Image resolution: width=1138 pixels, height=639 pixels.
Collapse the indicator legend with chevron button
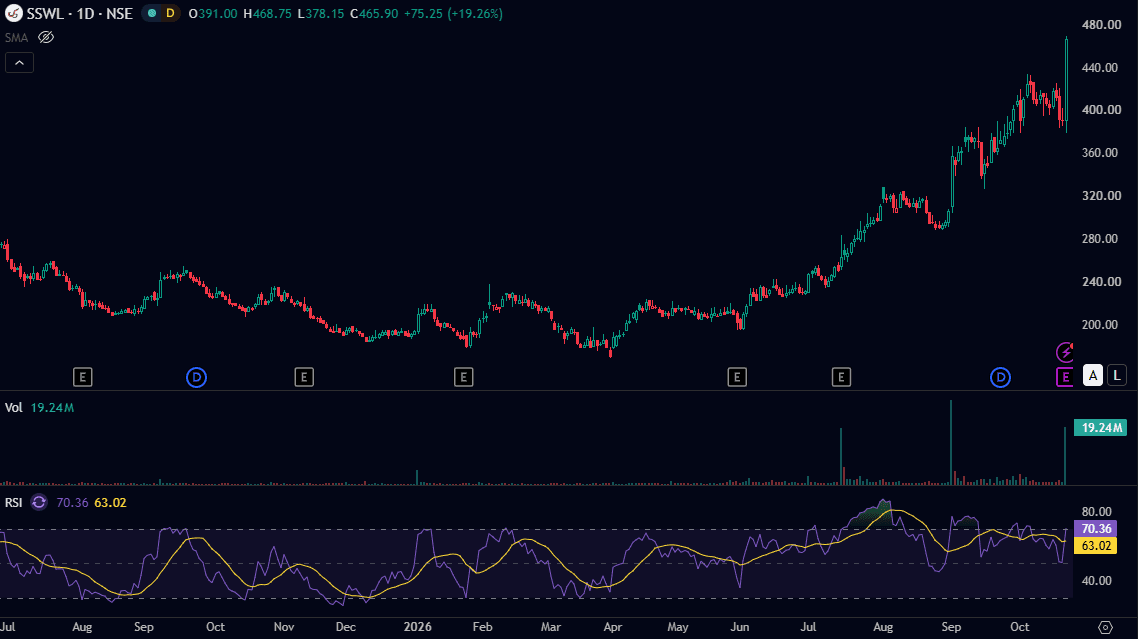(x=20, y=63)
